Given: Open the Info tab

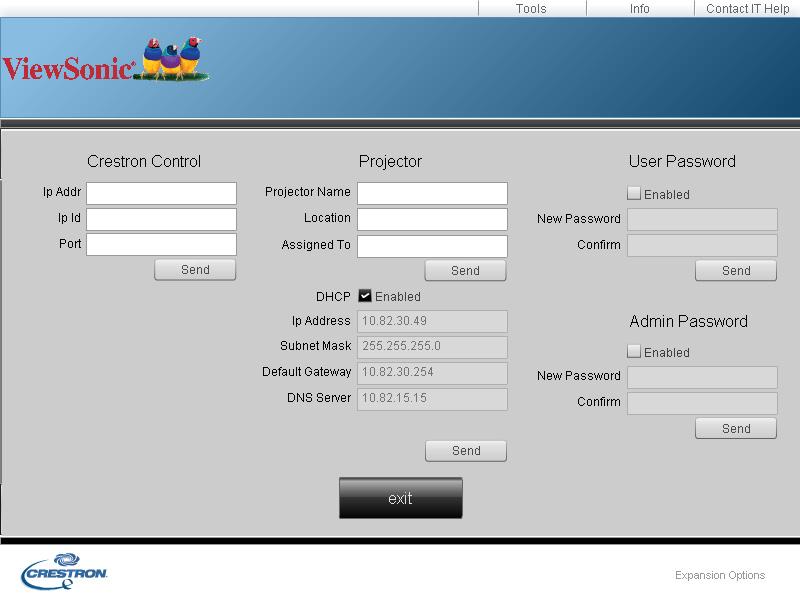Looking at the screenshot, I should coord(640,8).
